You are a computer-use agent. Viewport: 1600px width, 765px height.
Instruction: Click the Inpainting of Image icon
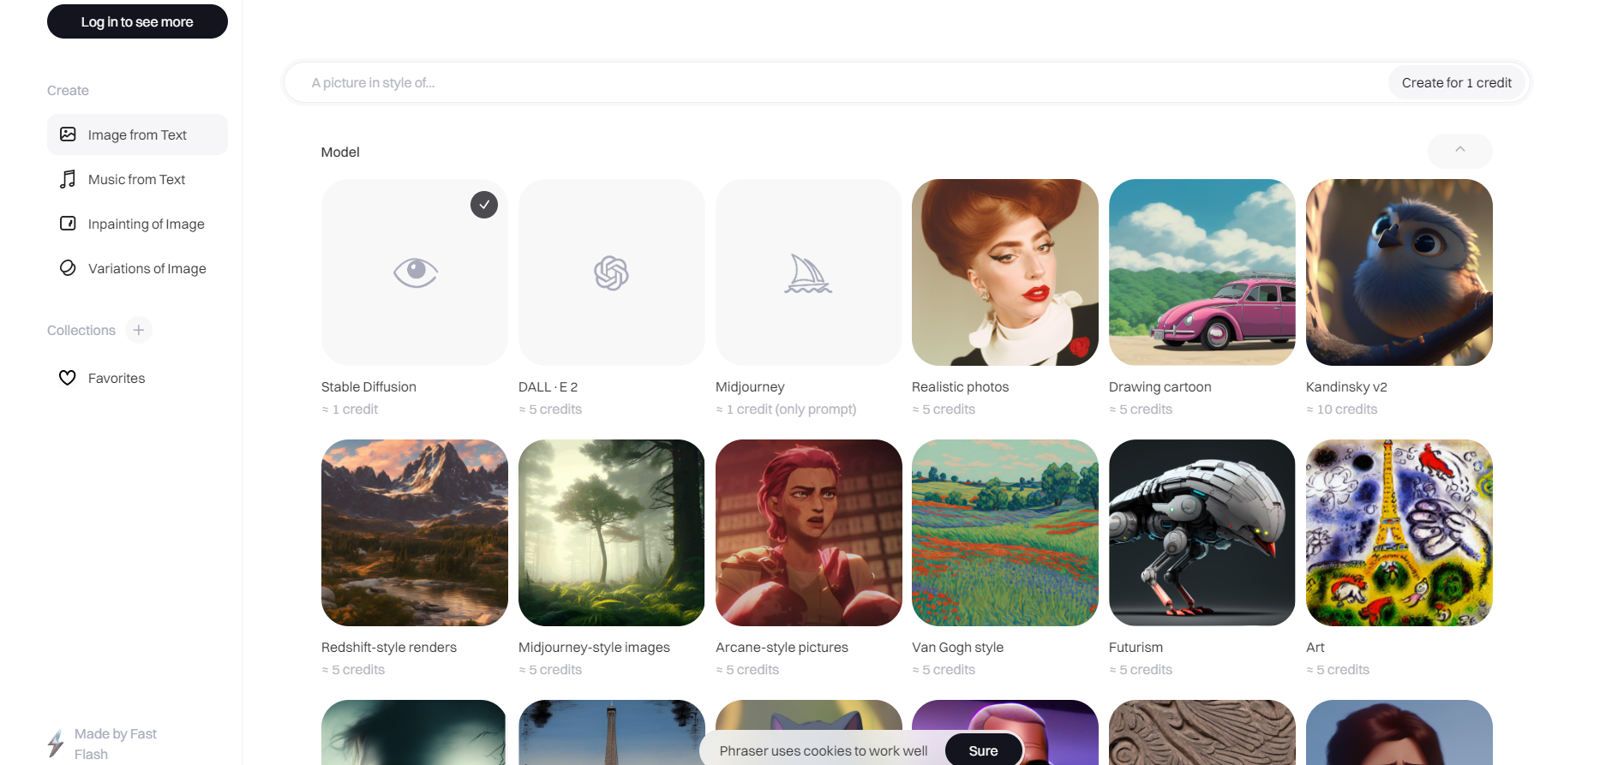pyautogui.click(x=68, y=223)
